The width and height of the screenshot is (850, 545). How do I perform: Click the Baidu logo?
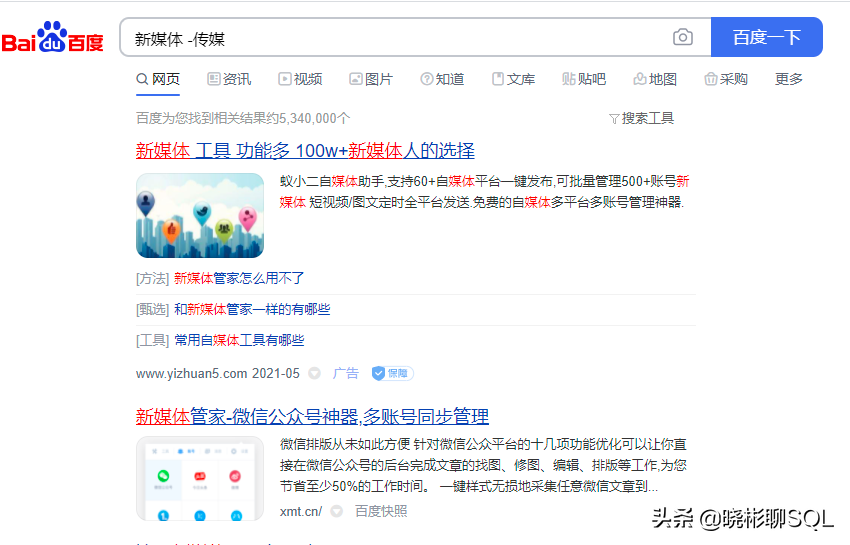[53, 37]
